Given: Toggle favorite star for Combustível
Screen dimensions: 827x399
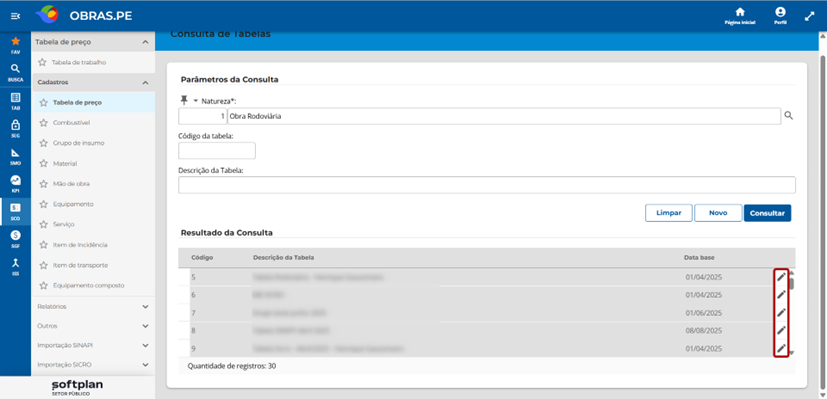Looking at the screenshot, I should click(x=43, y=123).
